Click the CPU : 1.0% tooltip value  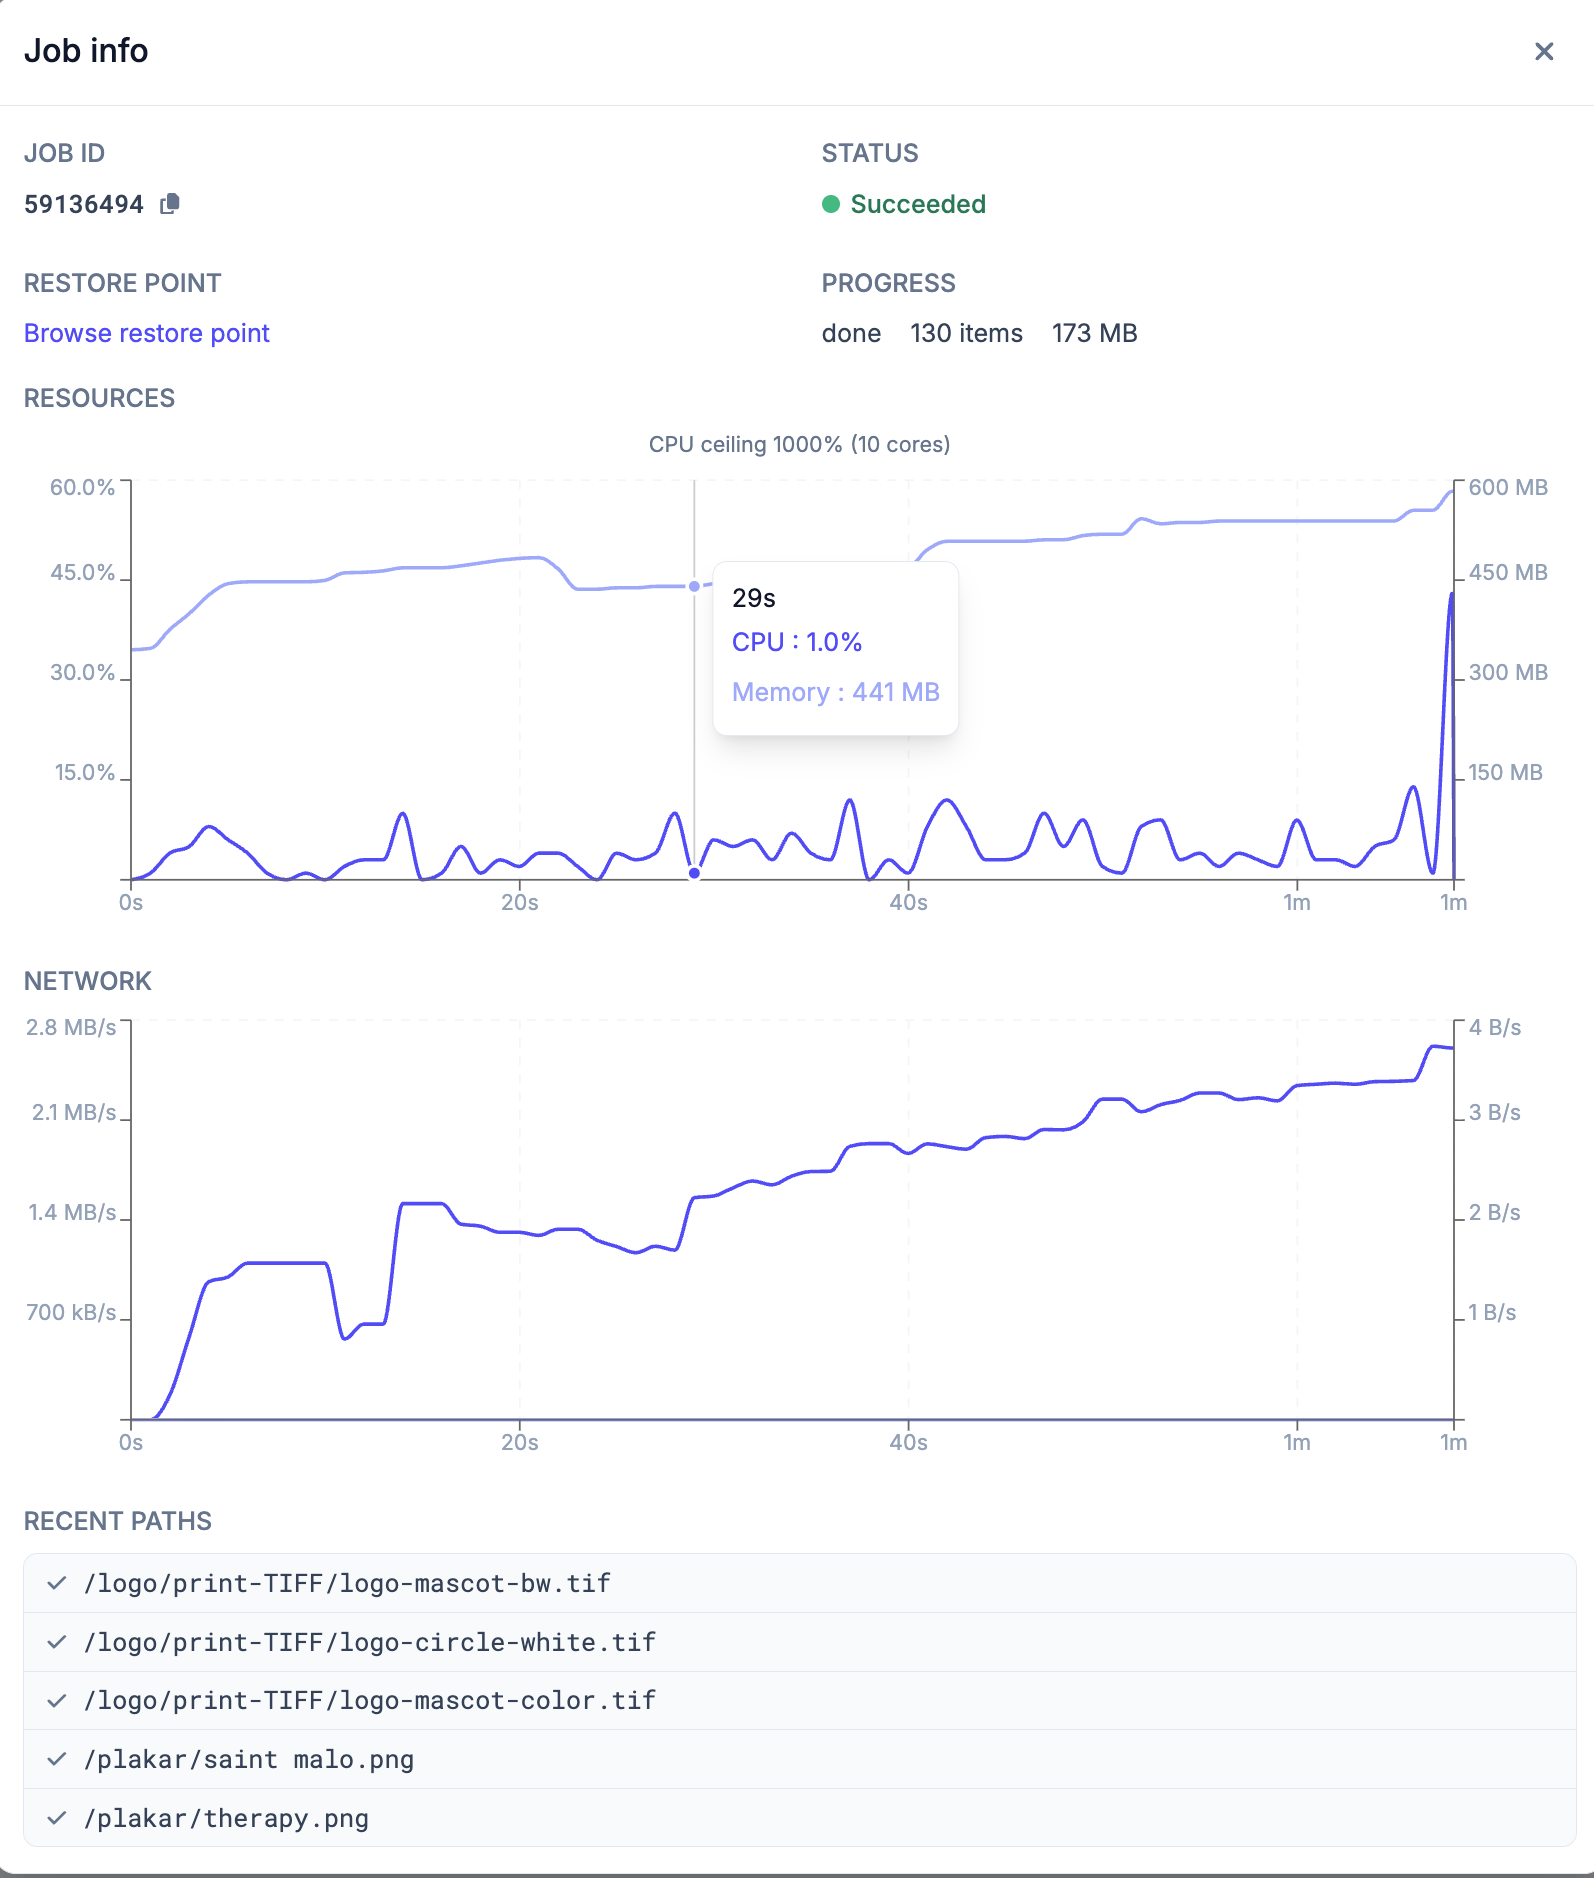[x=797, y=642]
